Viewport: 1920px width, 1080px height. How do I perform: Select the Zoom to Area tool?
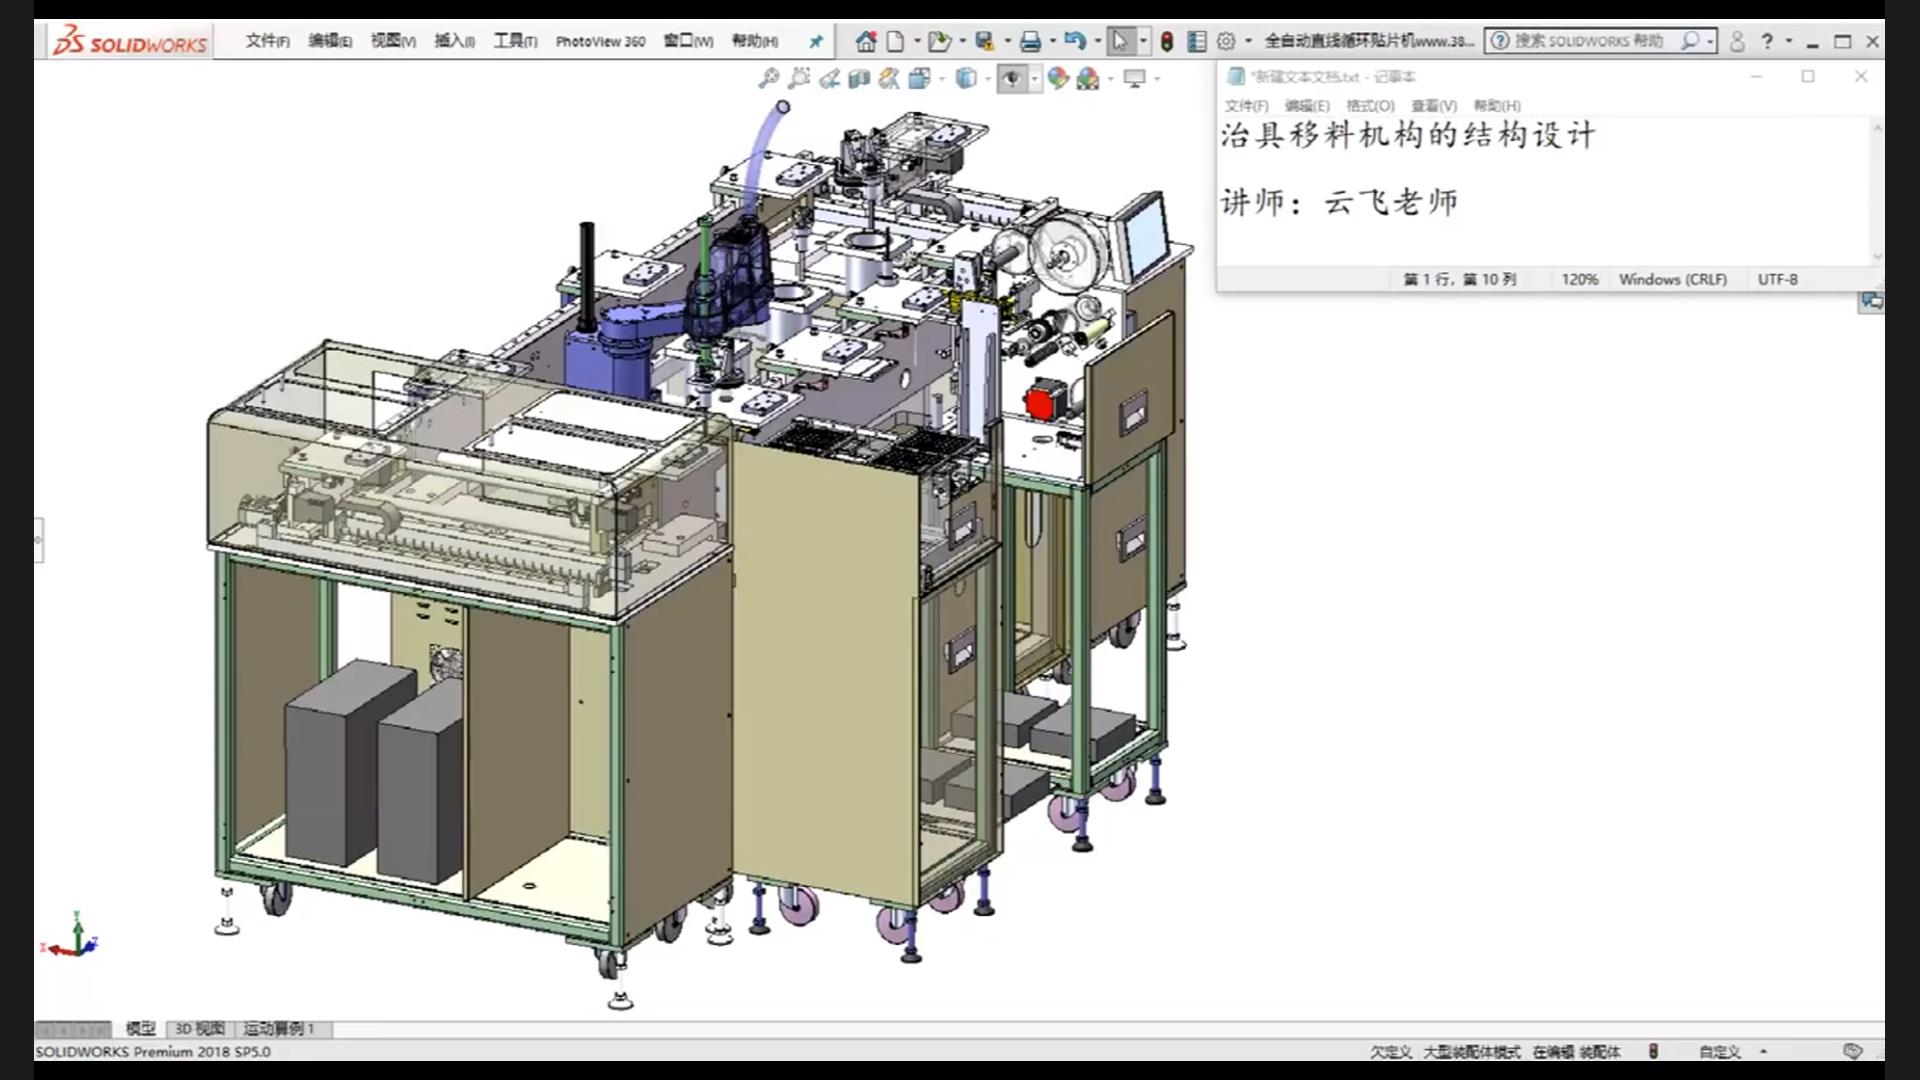click(x=798, y=78)
